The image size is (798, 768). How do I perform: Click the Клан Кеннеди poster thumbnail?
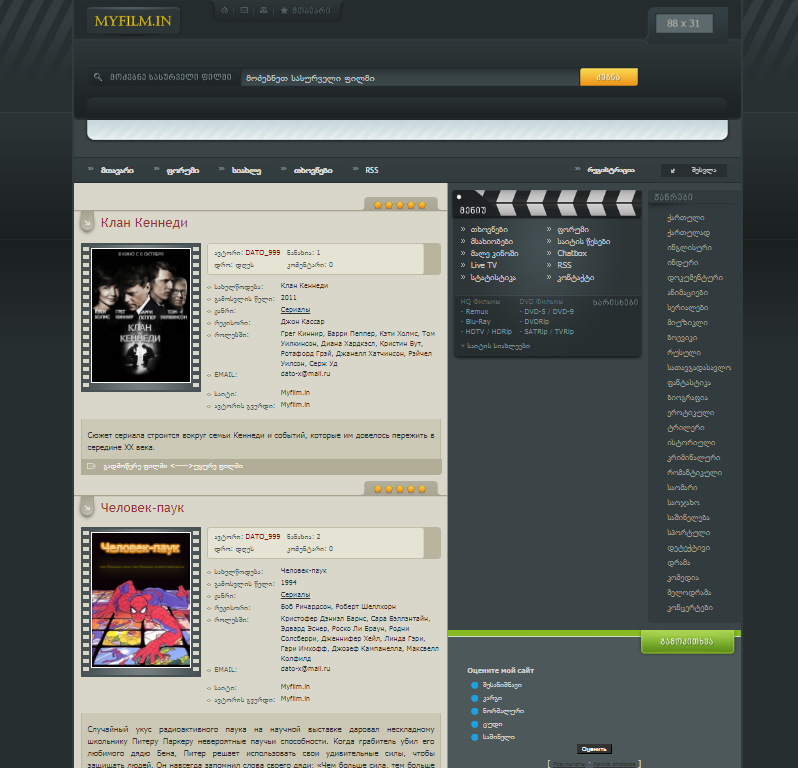click(x=141, y=316)
